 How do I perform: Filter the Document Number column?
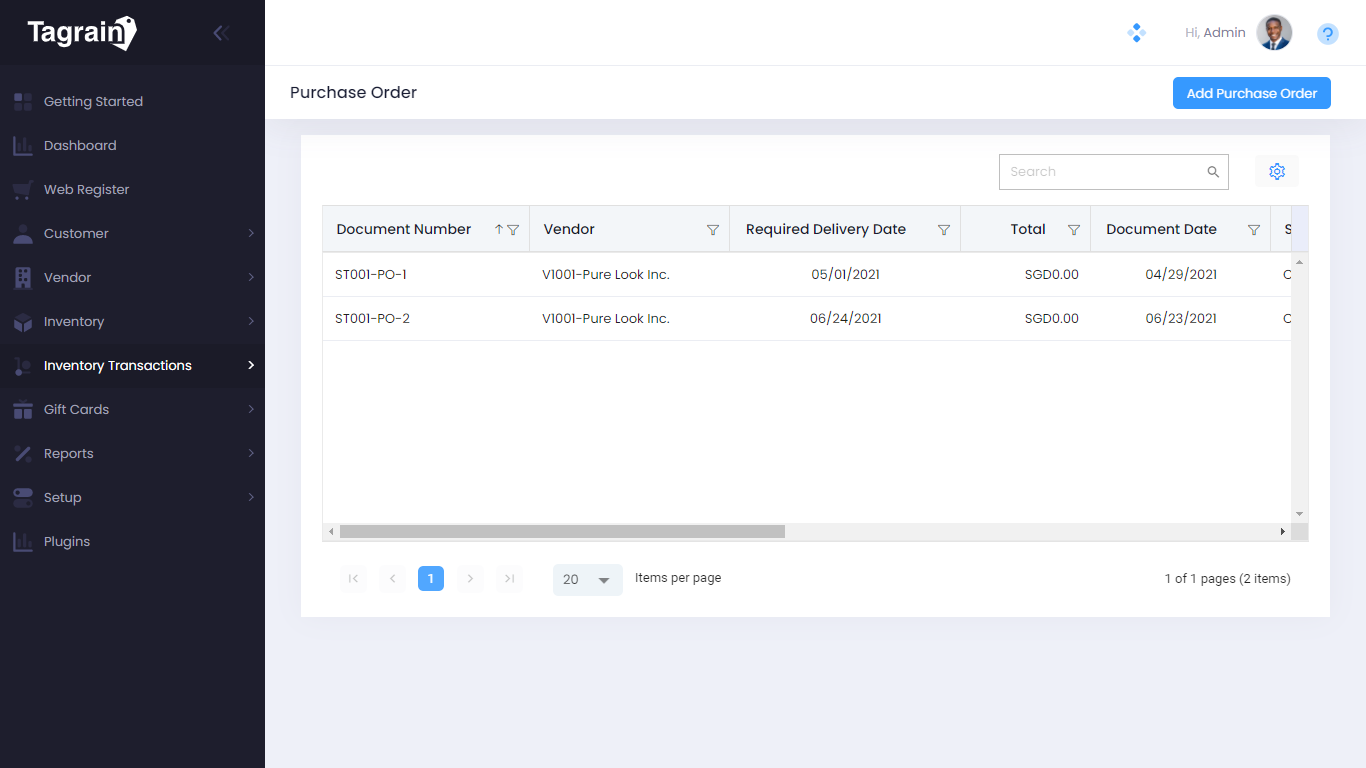(513, 230)
